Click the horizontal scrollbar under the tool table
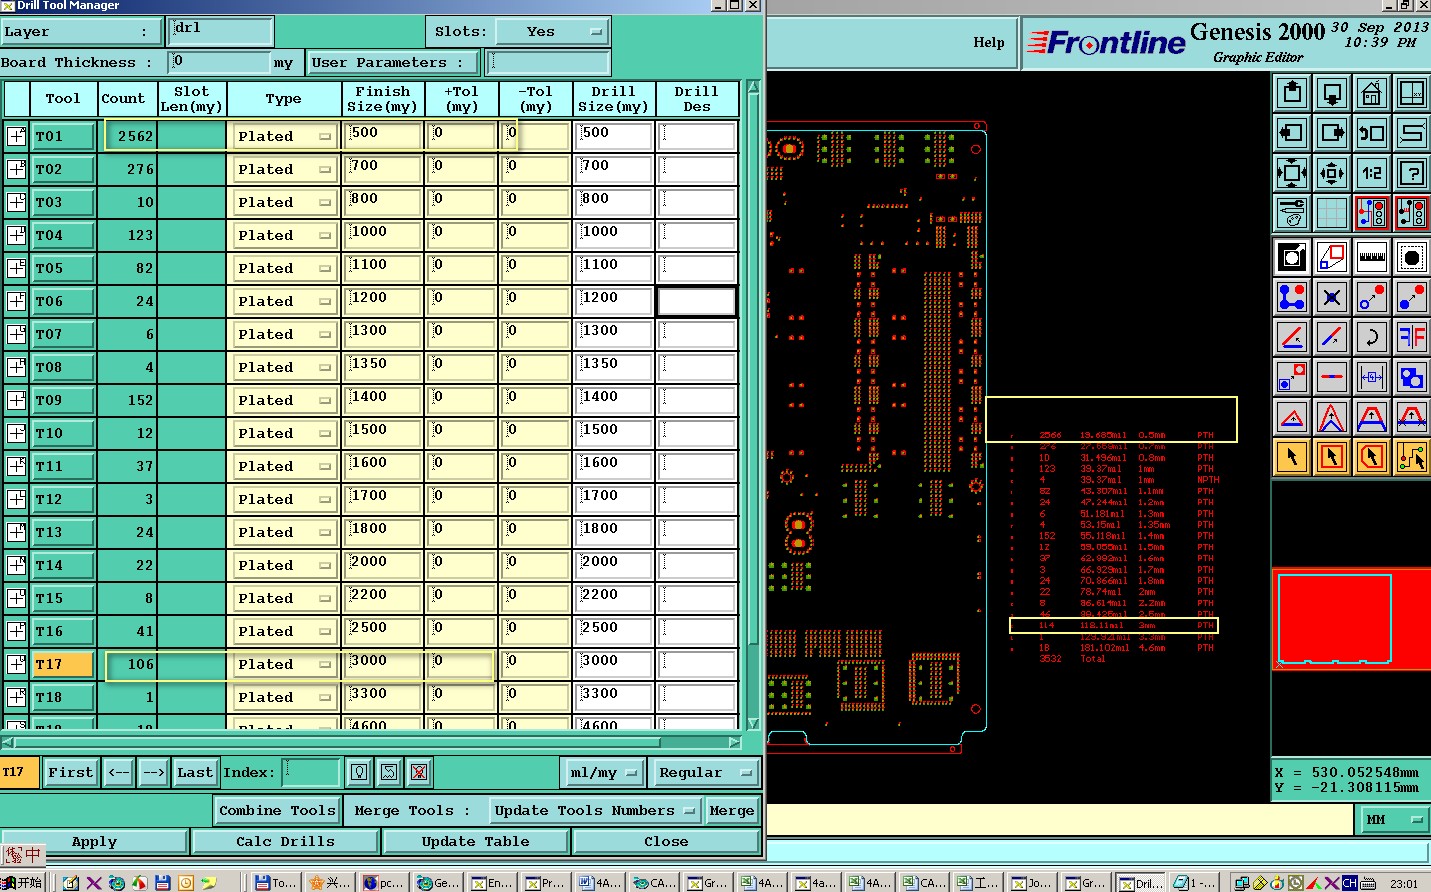The image size is (1431, 892). pos(371,742)
